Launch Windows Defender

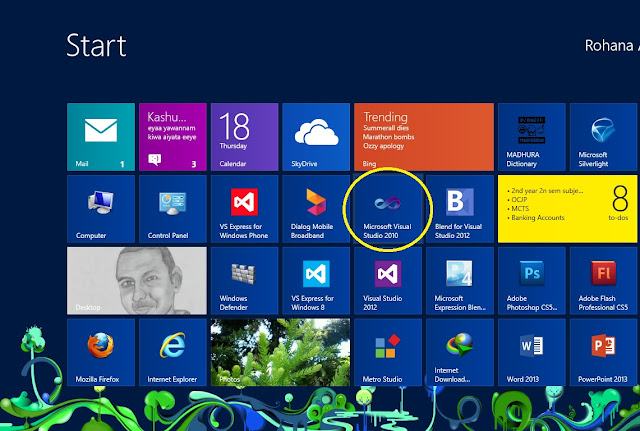pyautogui.click(x=244, y=281)
